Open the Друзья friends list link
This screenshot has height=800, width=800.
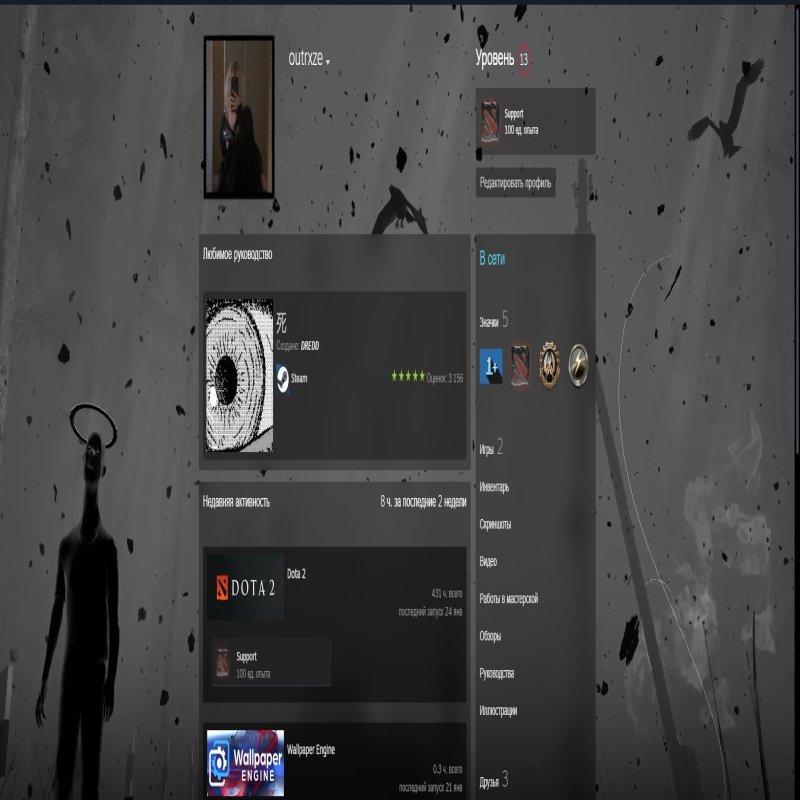[489, 779]
